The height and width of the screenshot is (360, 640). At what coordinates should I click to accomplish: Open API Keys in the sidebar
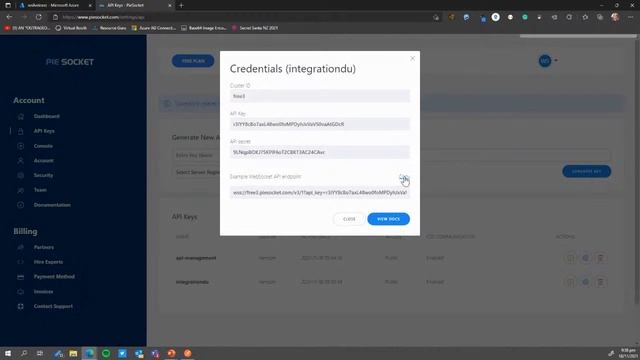click(44, 131)
